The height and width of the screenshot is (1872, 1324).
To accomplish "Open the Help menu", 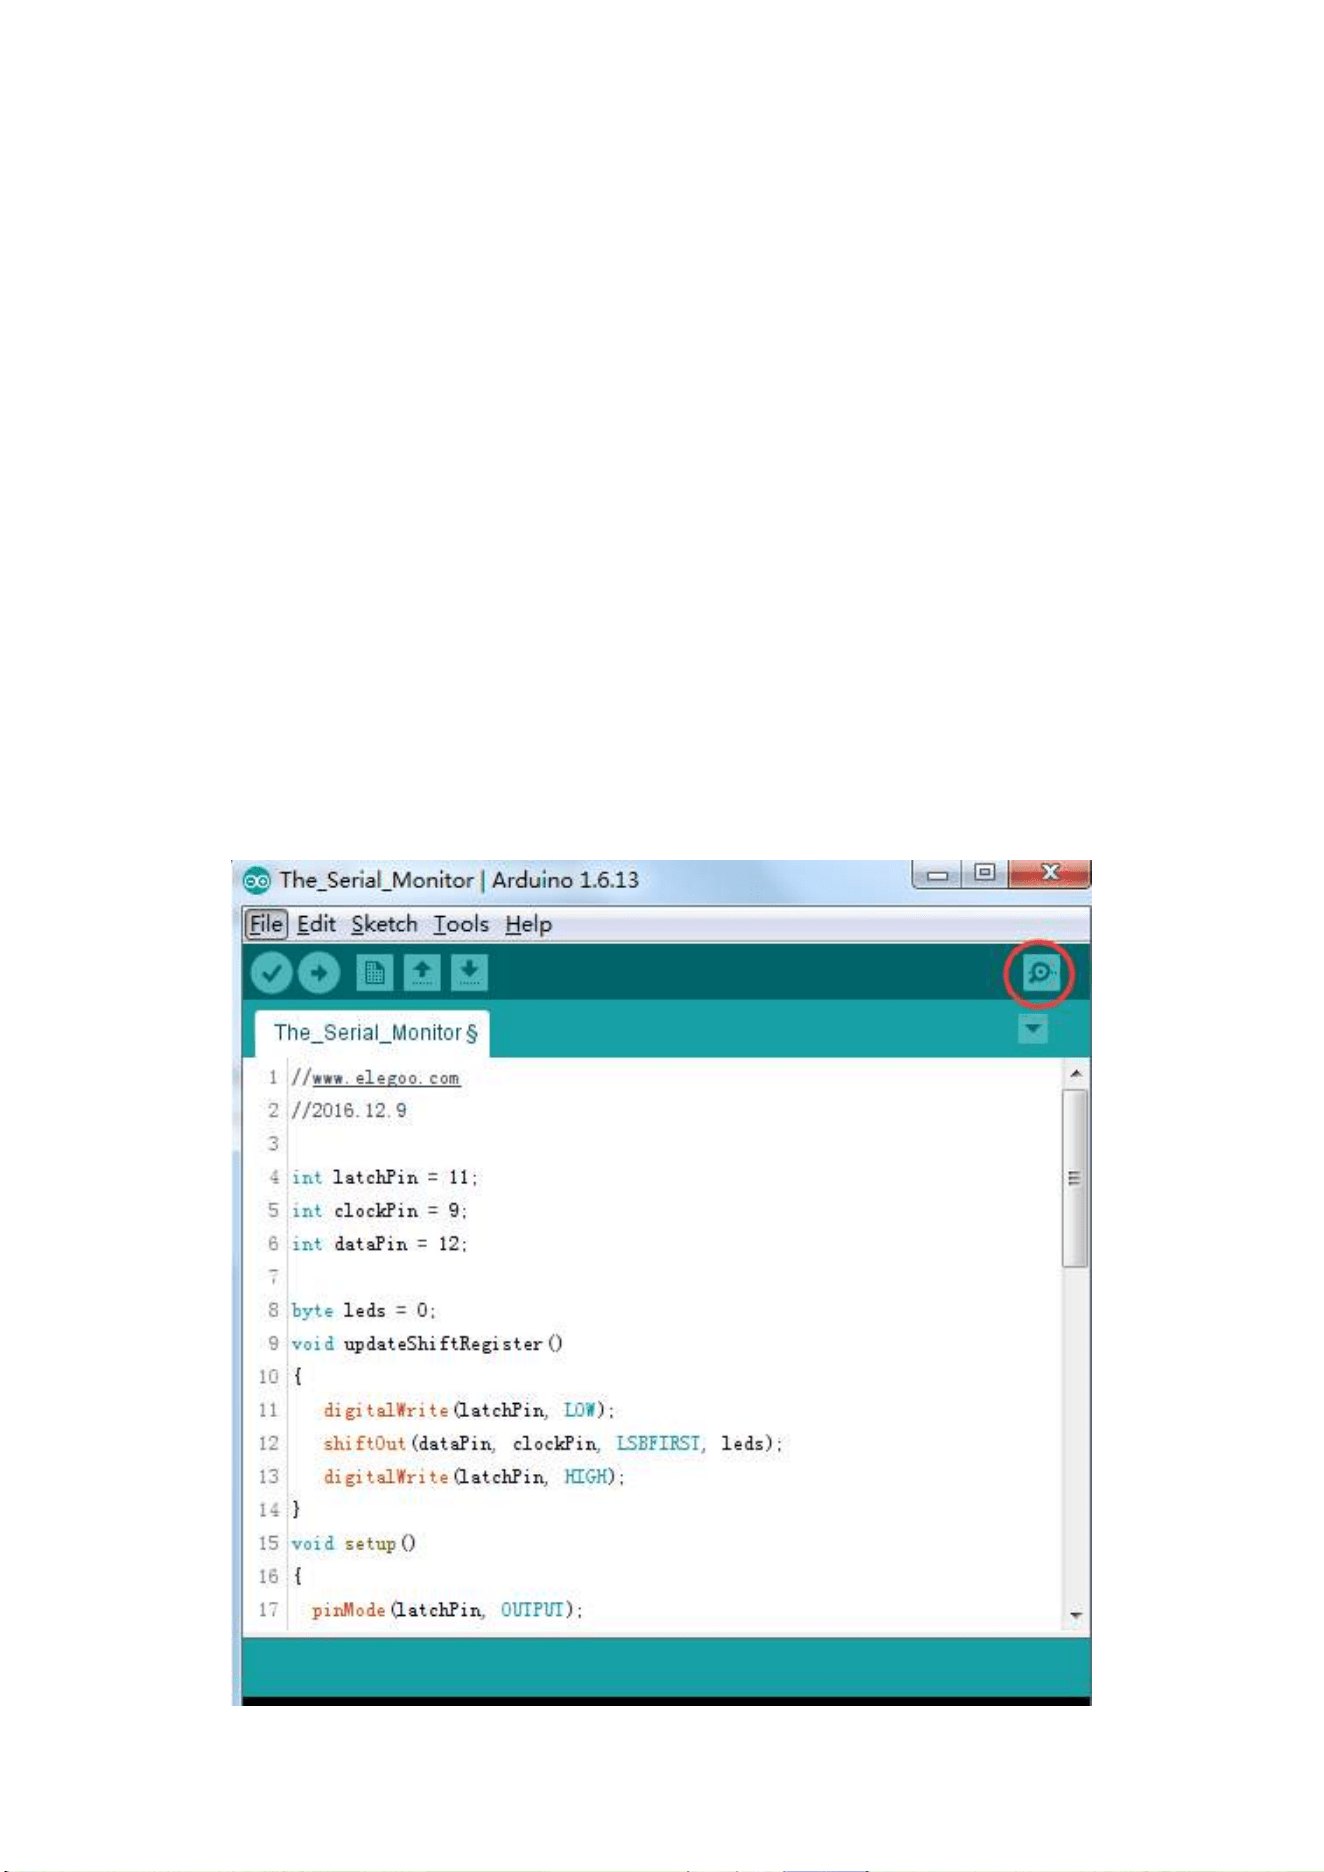I will pyautogui.click(x=528, y=924).
